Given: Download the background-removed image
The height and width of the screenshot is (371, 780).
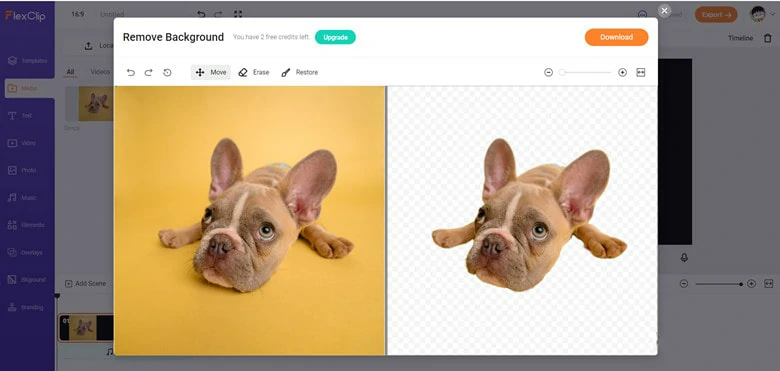Looking at the screenshot, I should (616, 37).
